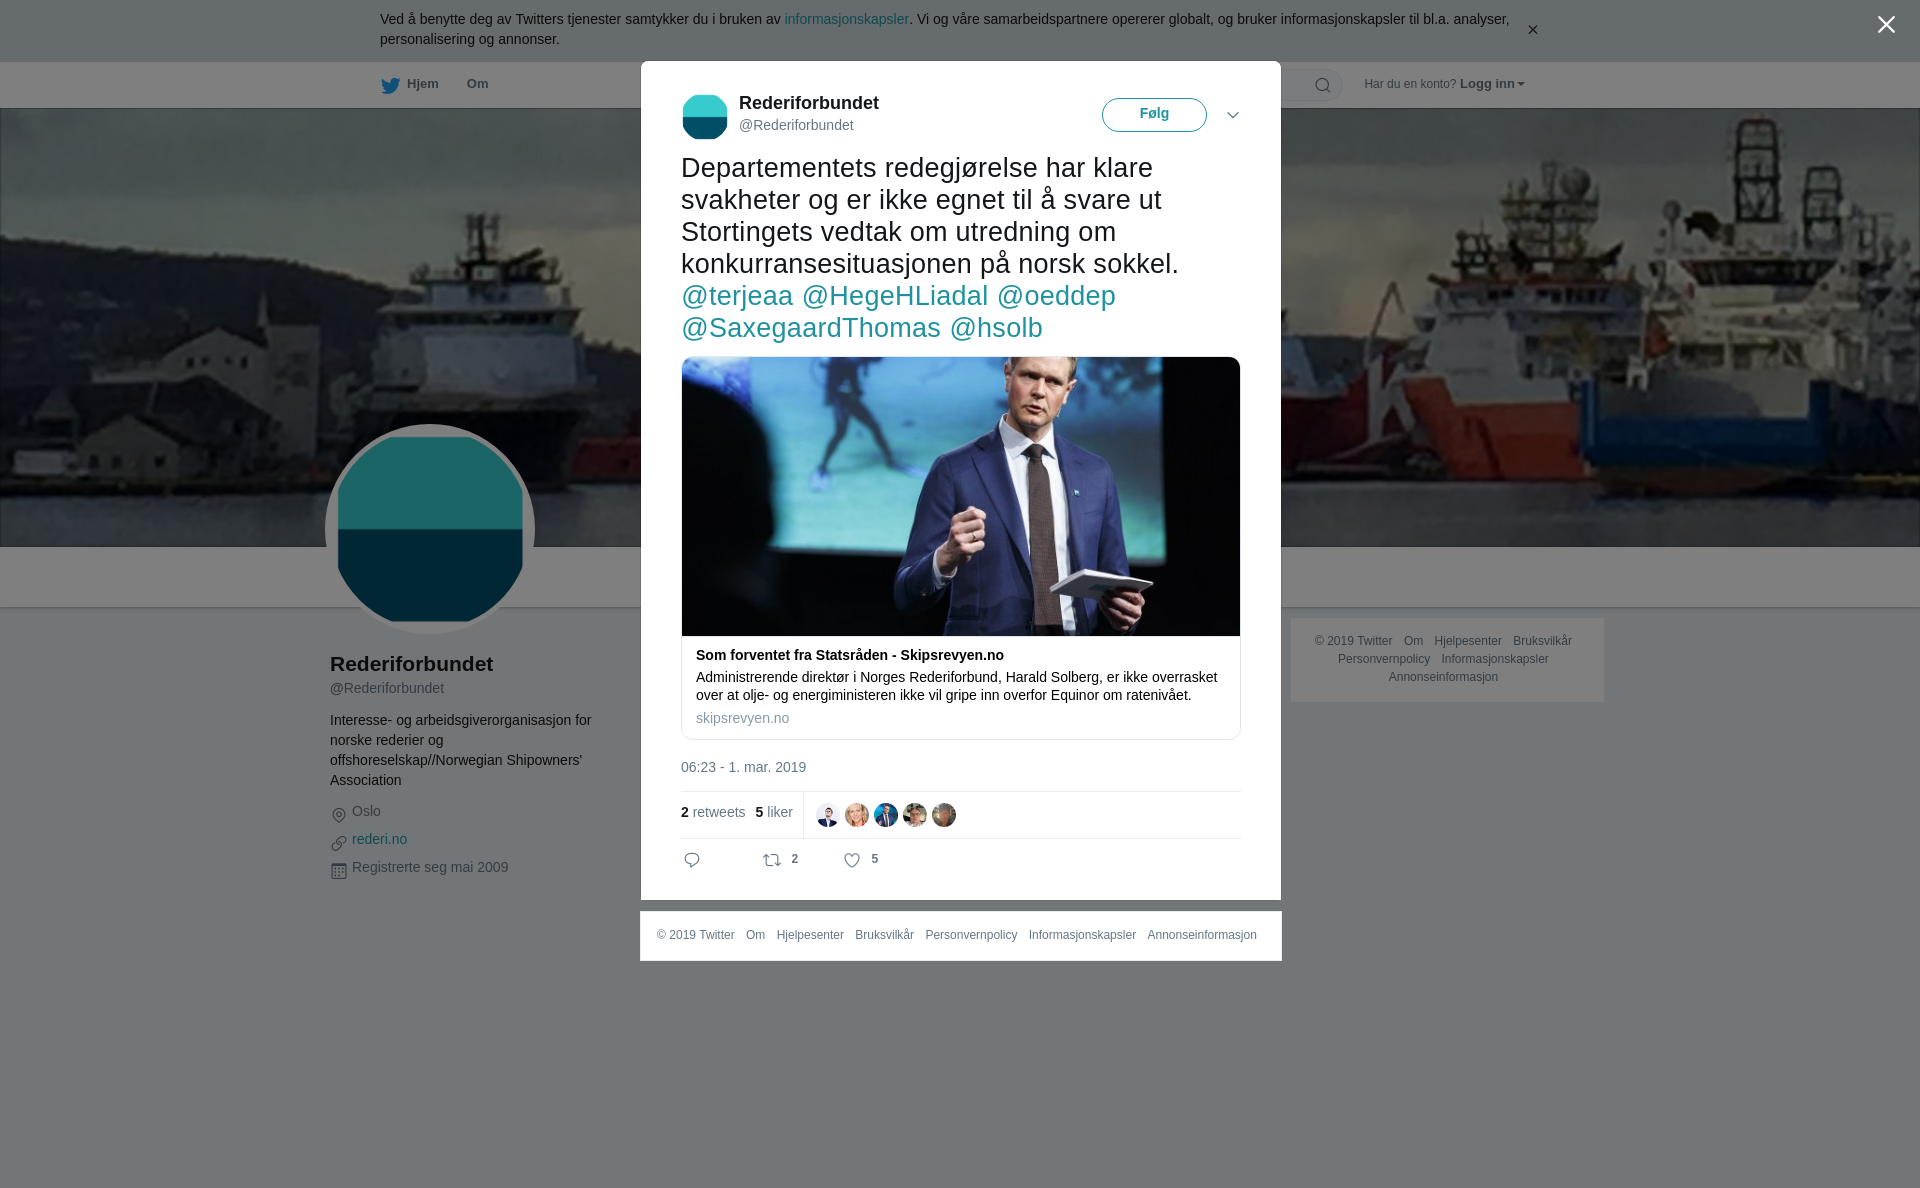
Task: Open the Logg inn dropdown
Action: coord(1491,84)
